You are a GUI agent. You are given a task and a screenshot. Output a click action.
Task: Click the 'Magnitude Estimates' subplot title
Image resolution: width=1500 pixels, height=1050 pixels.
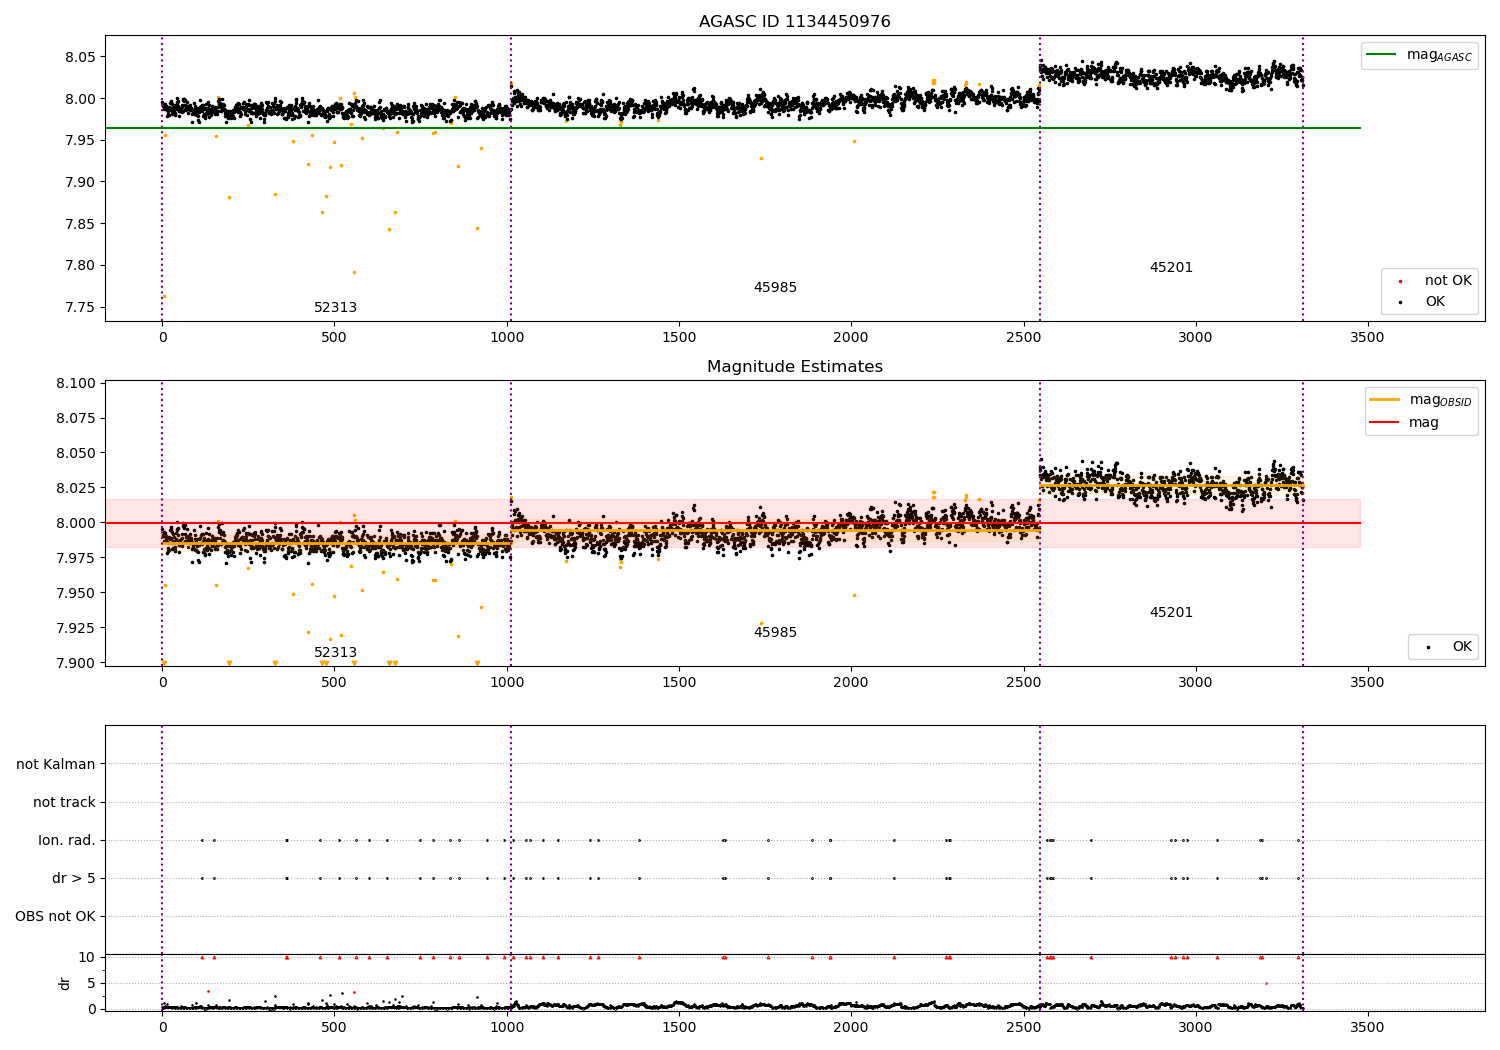click(x=794, y=367)
